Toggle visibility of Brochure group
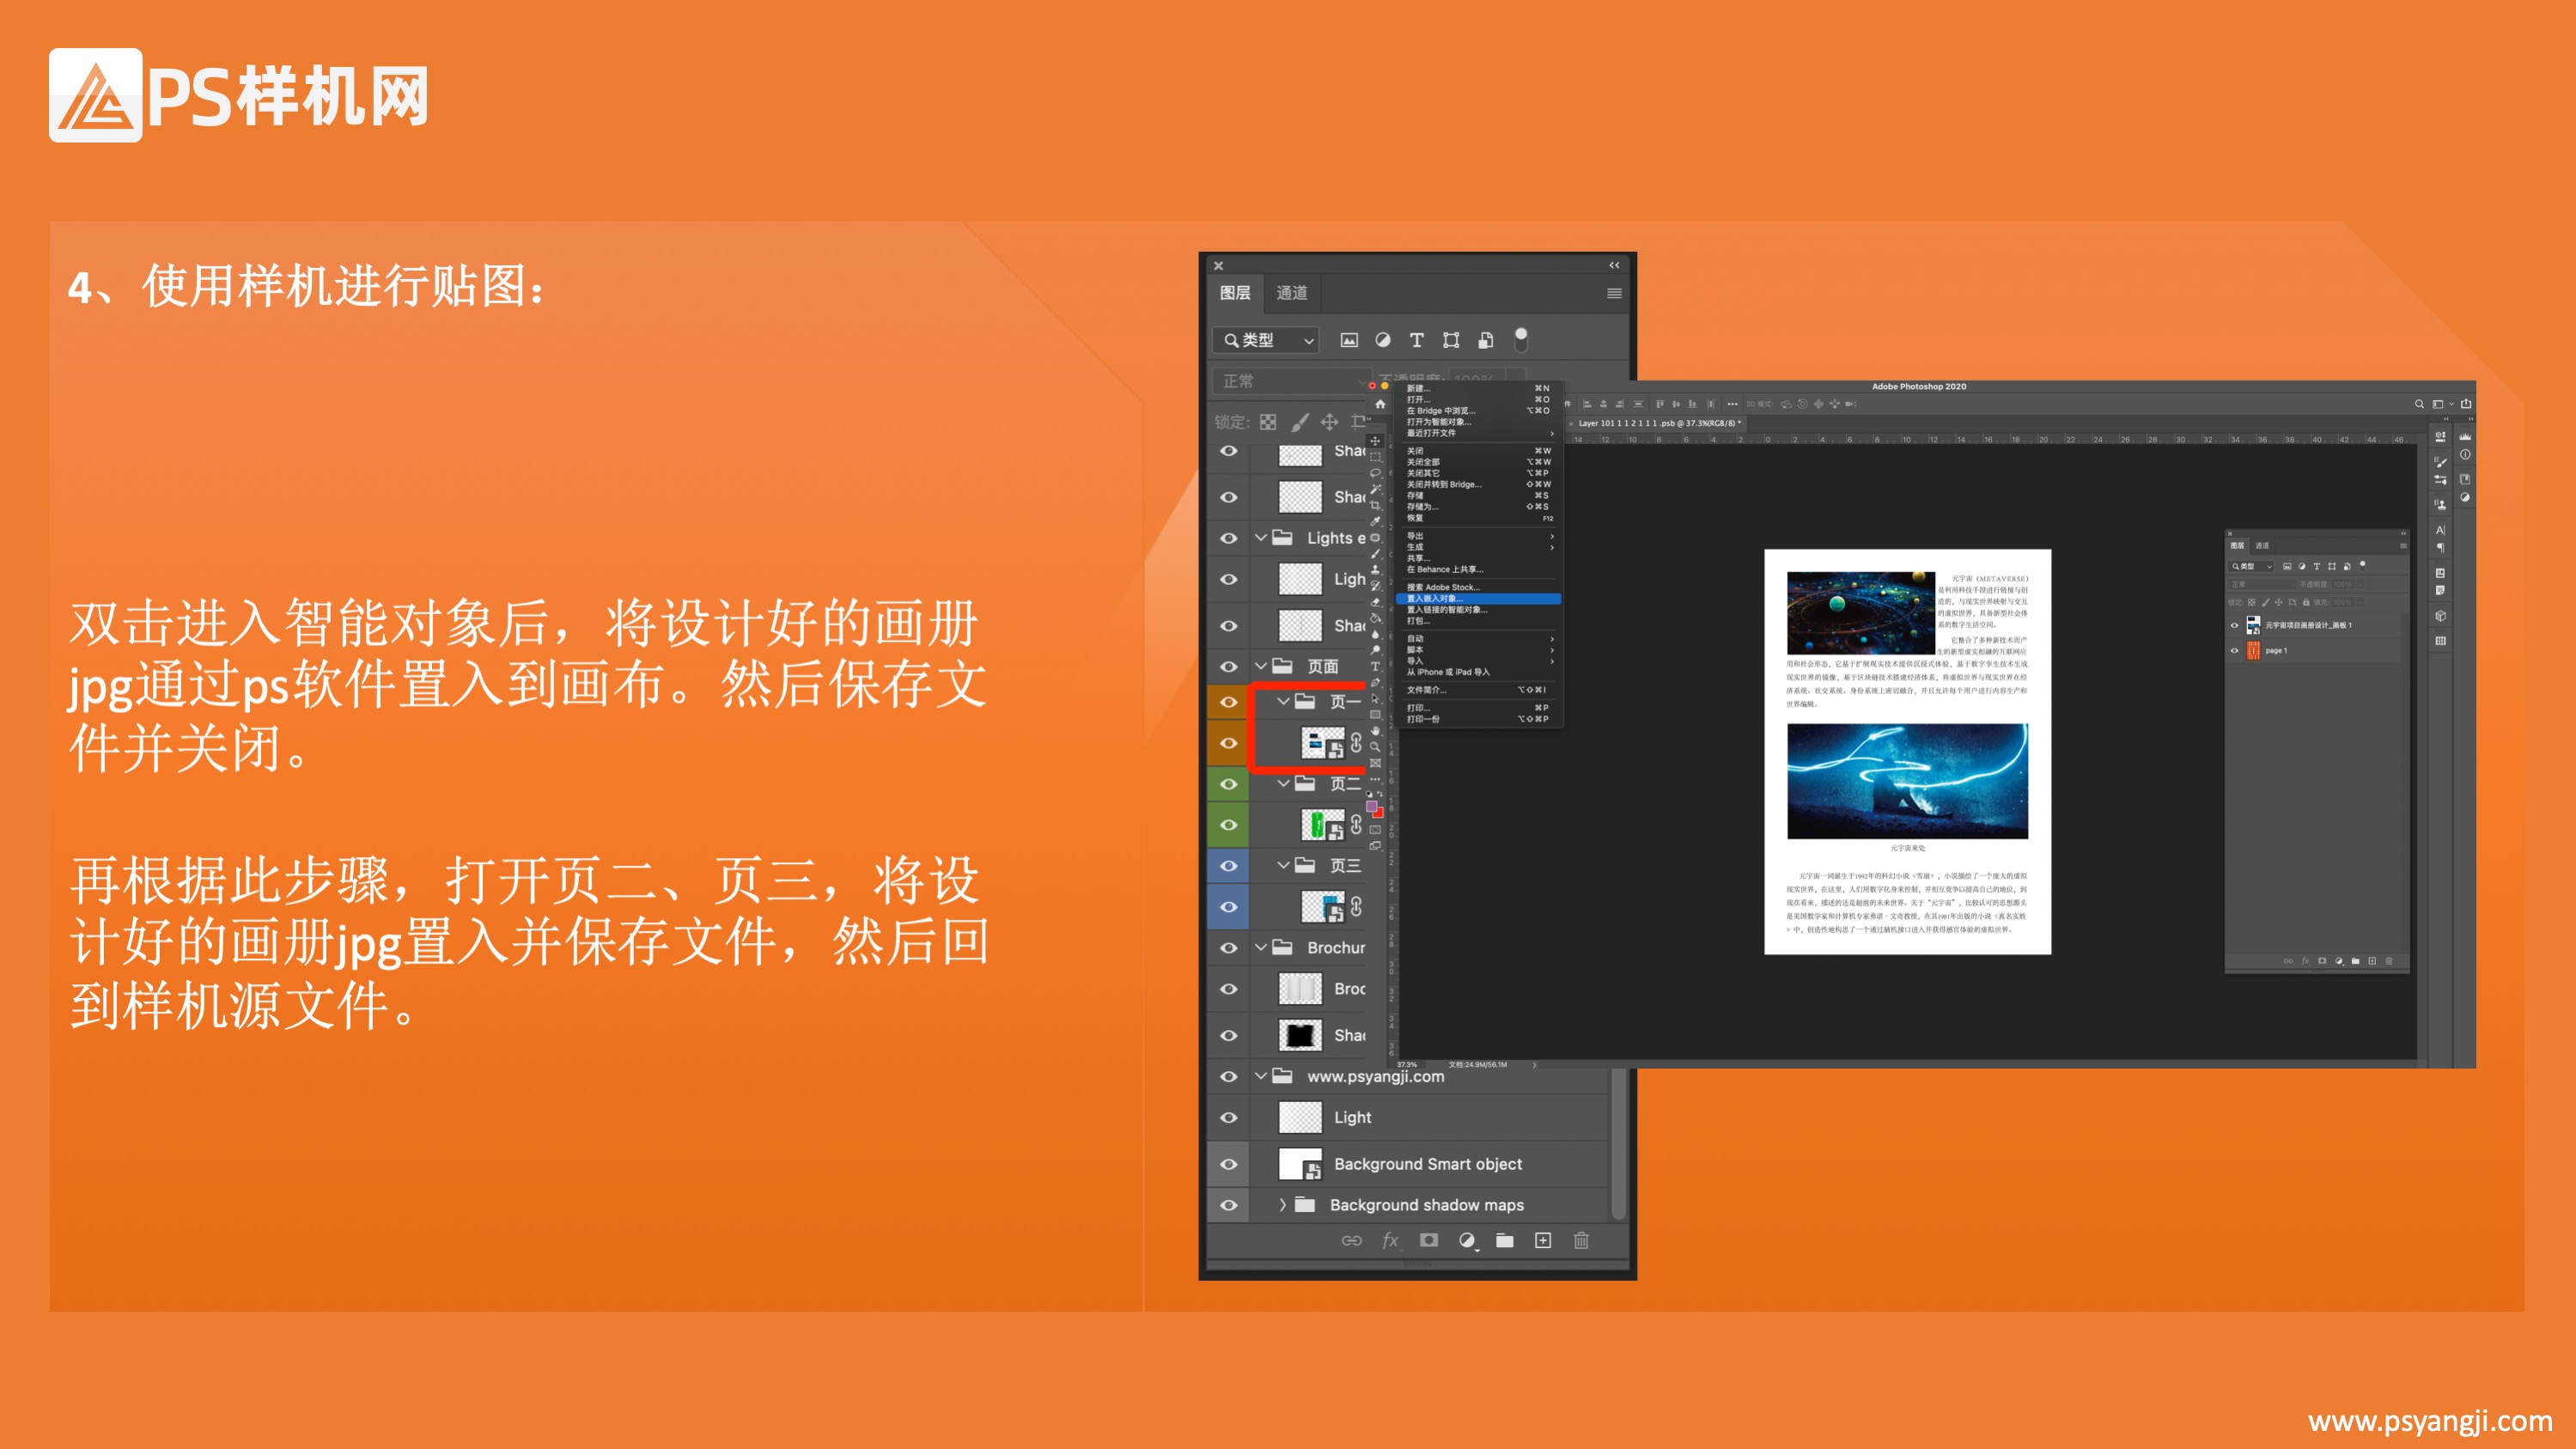 [x=1229, y=948]
